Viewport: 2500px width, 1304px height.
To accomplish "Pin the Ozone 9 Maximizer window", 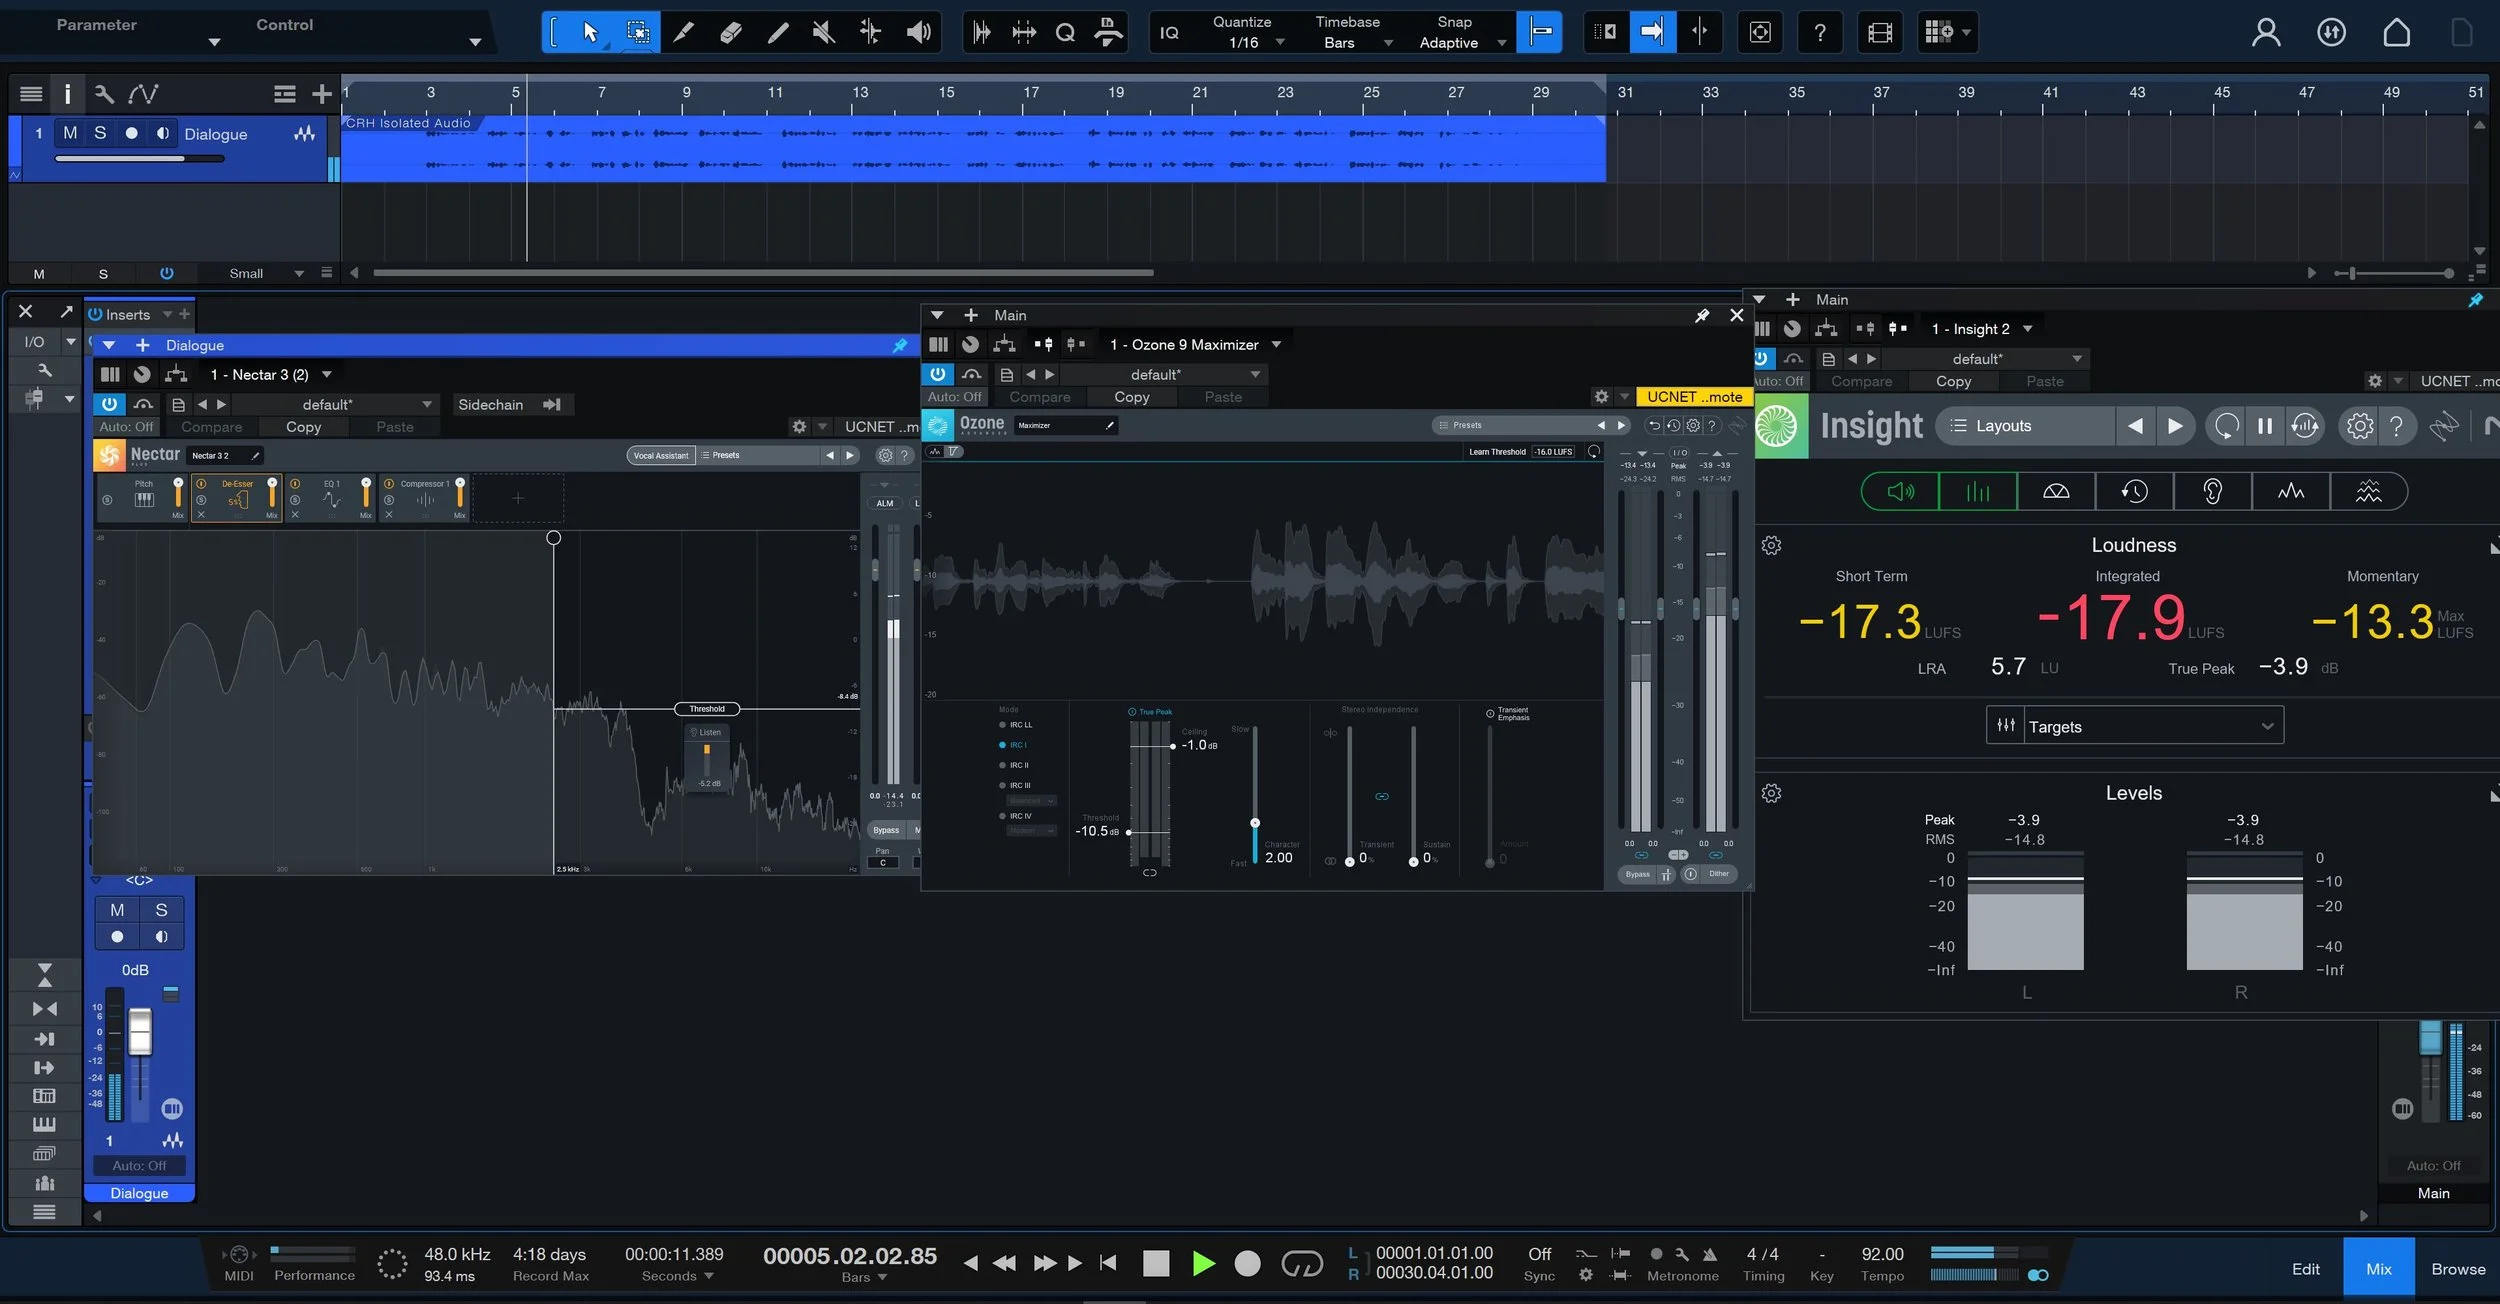I will pyautogui.click(x=1702, y=315).
